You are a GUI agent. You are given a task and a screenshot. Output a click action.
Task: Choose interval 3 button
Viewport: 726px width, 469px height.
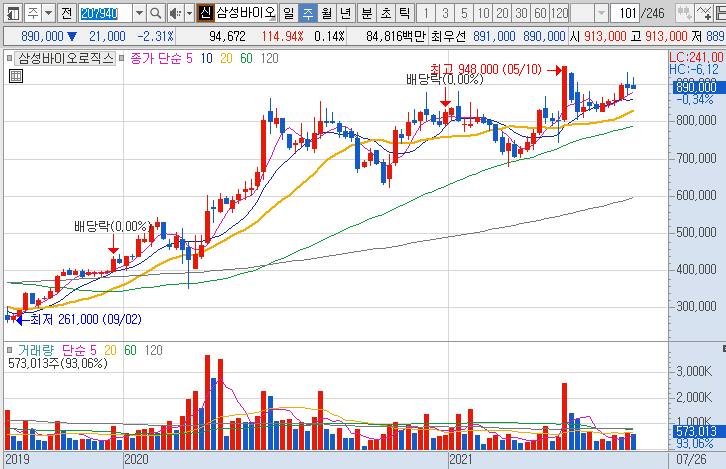(x=445, y=13)
